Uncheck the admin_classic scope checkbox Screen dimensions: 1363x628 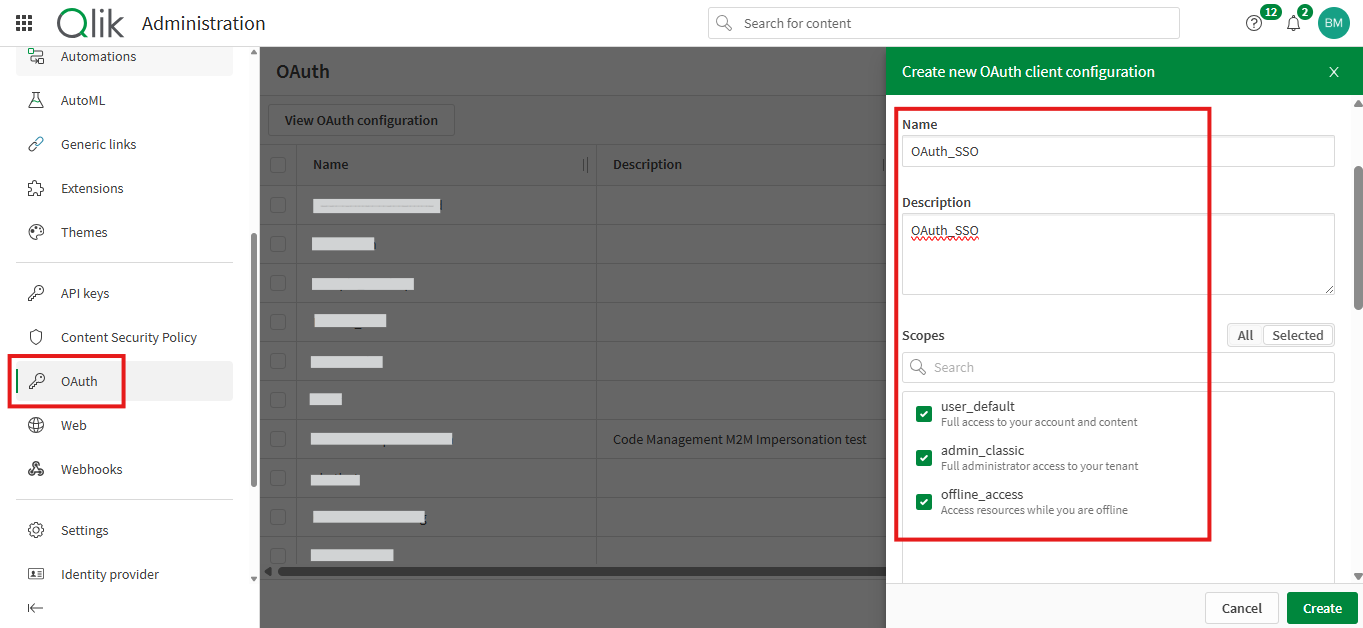pos(923,457)
